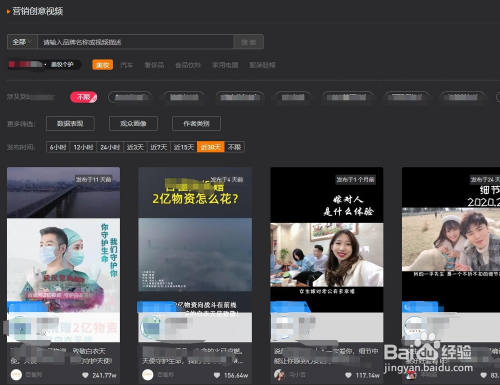Click the 156.64w like count
This screenshot has width=500, height=385.
pos(236,376)
